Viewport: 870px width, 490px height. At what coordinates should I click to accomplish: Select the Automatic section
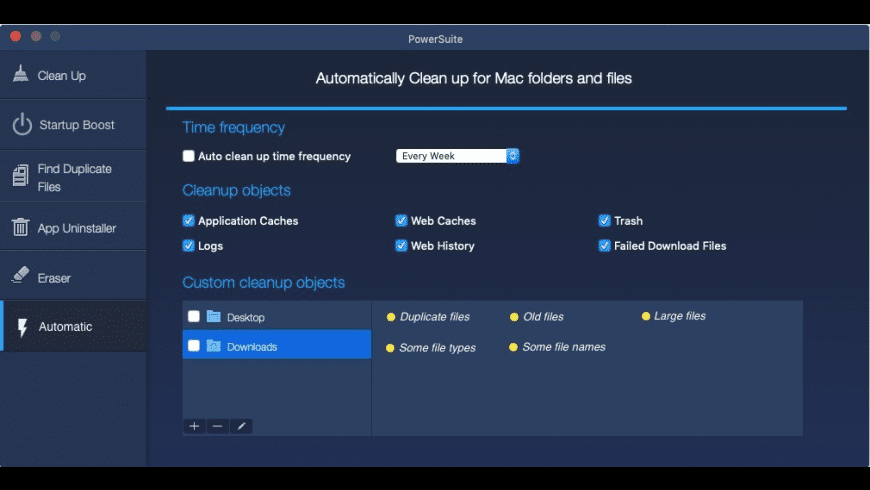click(73, 326)
